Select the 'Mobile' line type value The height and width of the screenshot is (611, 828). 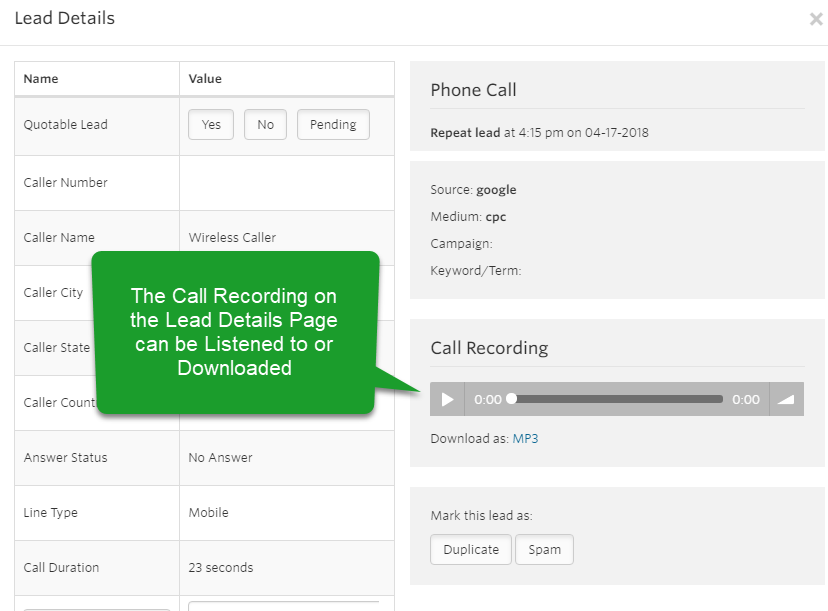pos(209,512)
